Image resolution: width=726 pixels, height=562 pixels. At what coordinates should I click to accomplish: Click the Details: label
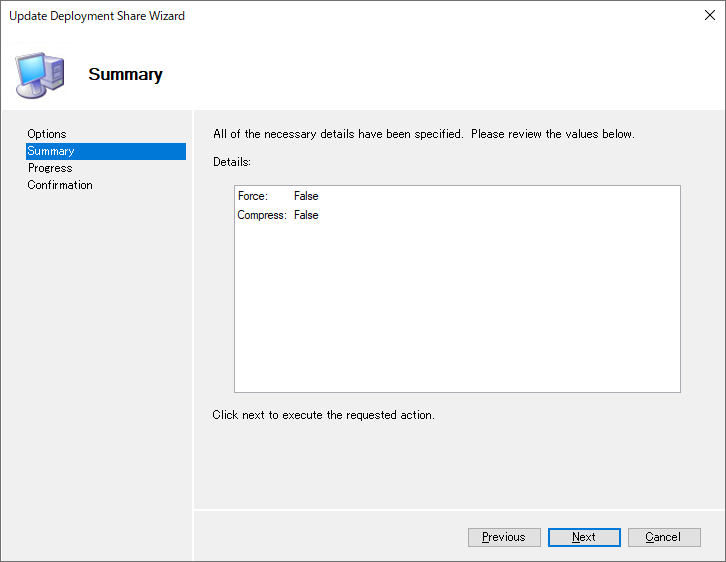[x=232, y=162]
